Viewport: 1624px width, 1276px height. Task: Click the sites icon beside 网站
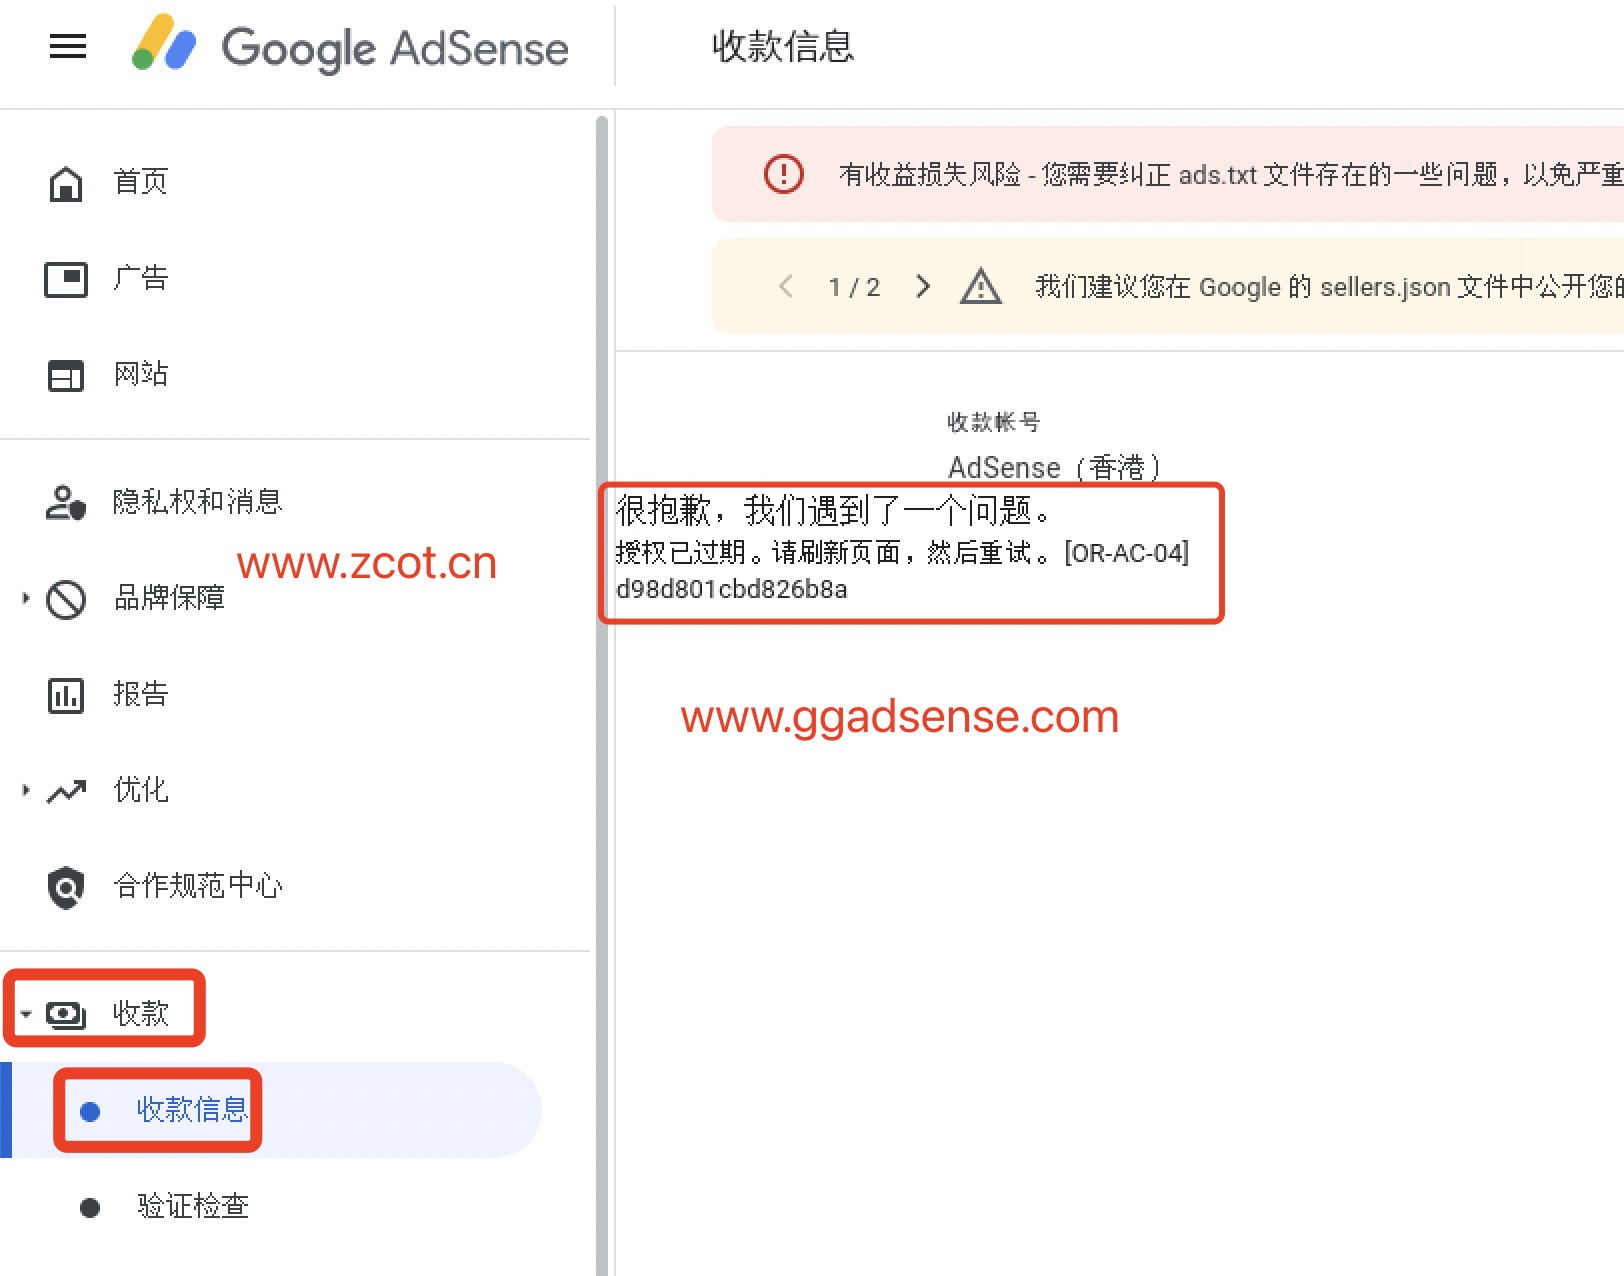pos(66,375)
